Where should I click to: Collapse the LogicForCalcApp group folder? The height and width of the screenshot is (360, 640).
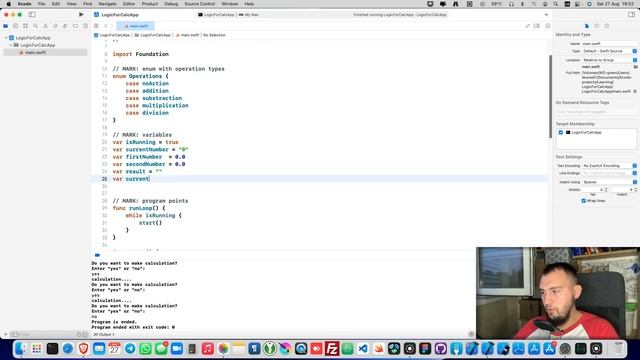click(x=11, y=45)
